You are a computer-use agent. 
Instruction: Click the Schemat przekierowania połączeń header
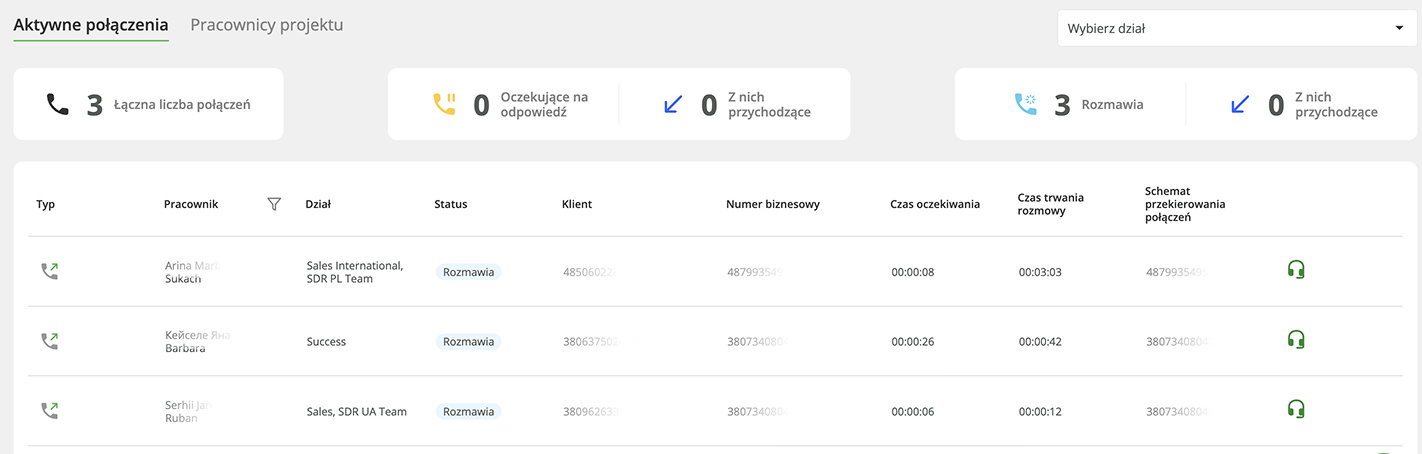click(1185, 204)
